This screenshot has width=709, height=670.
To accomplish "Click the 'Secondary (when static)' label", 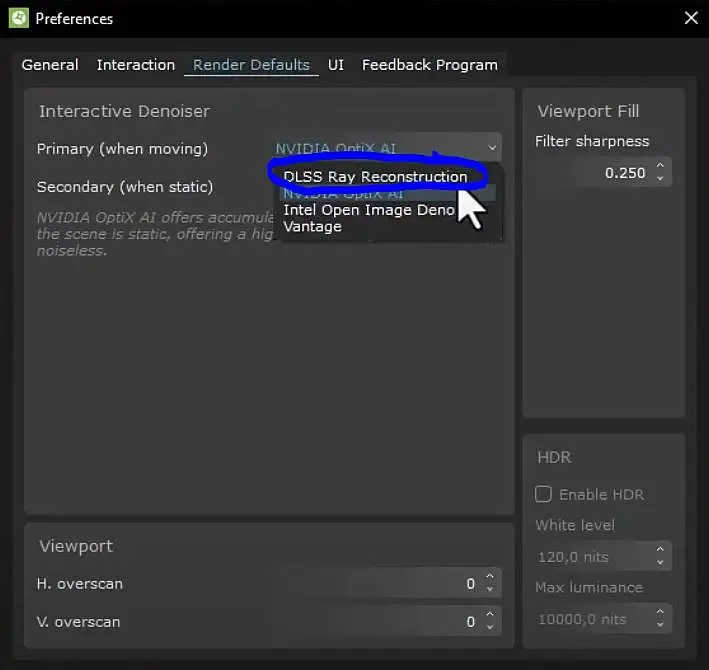I will pos(125,187).
